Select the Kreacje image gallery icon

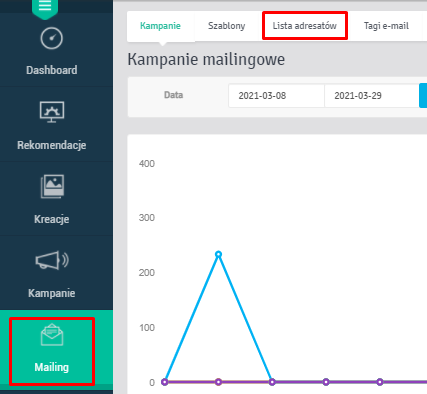click(x=52, y=186)
